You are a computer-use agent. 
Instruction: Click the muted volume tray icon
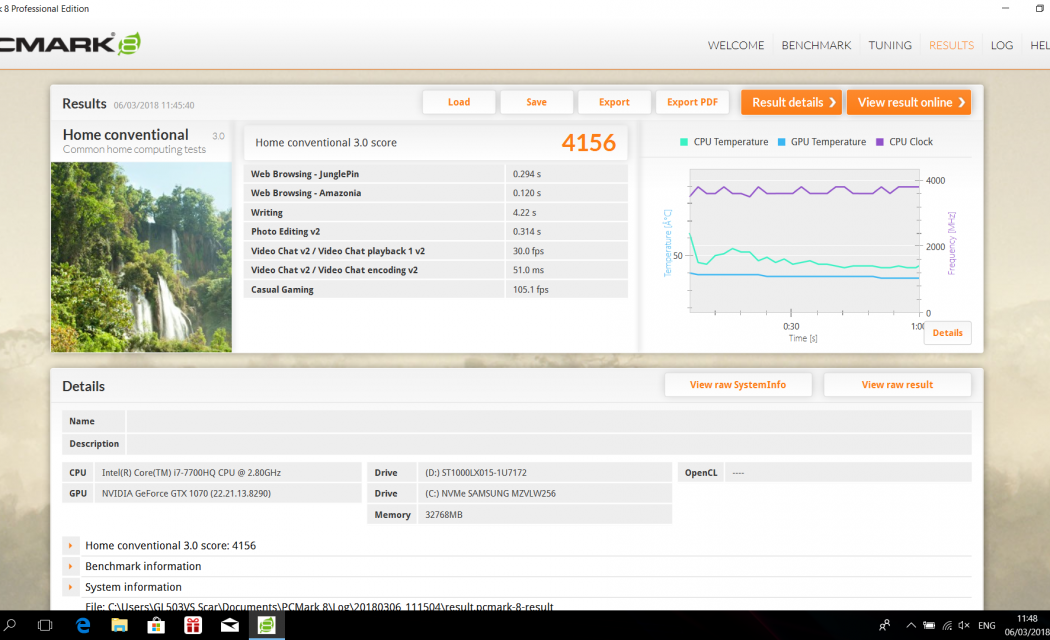click(x=964, y=625)
